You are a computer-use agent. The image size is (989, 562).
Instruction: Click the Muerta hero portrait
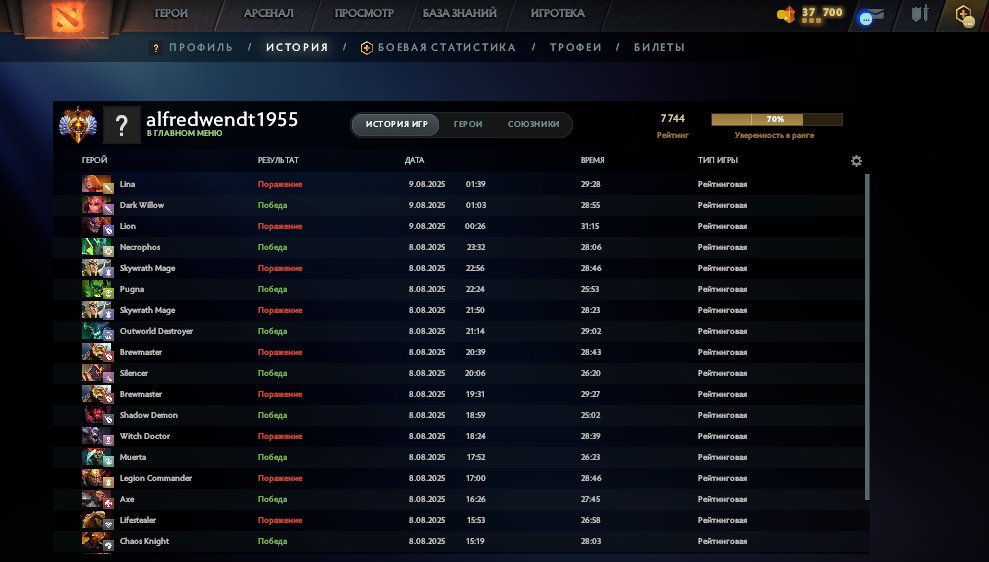(x=97, y=457)
